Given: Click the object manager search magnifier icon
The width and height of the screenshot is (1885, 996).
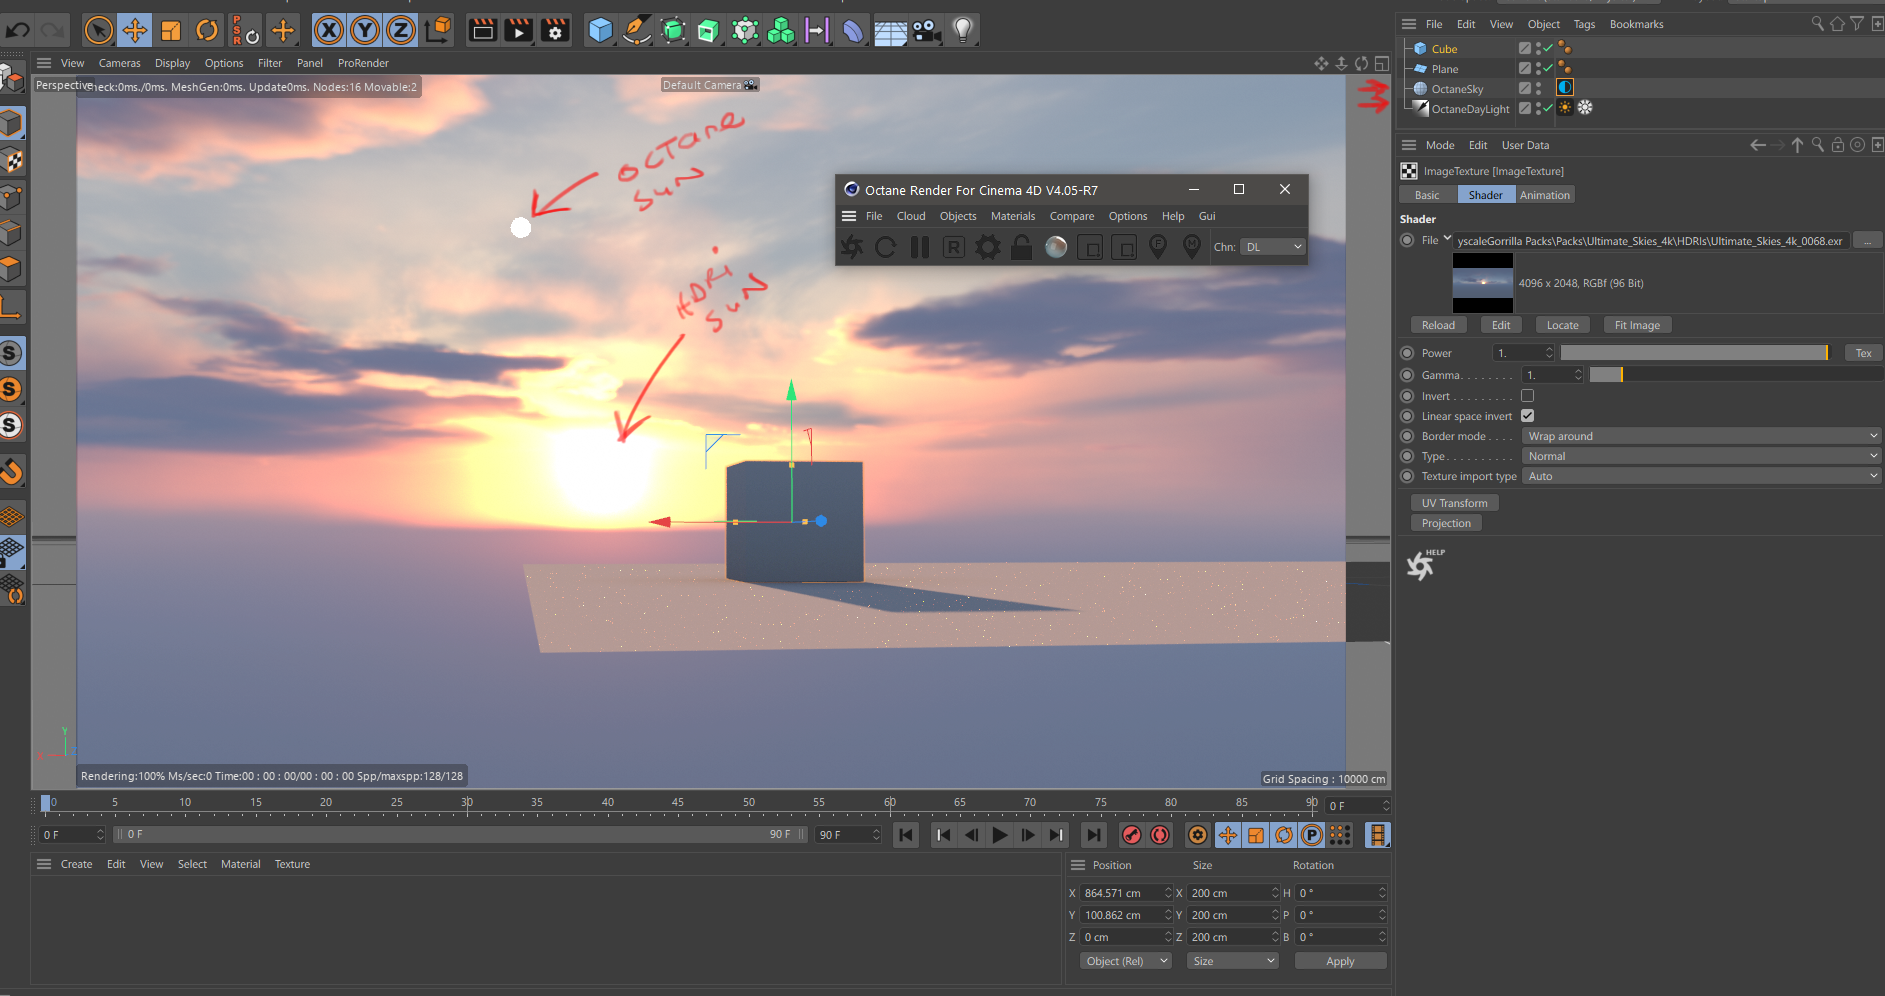Looking at the screenshot, I should 1817,24.
